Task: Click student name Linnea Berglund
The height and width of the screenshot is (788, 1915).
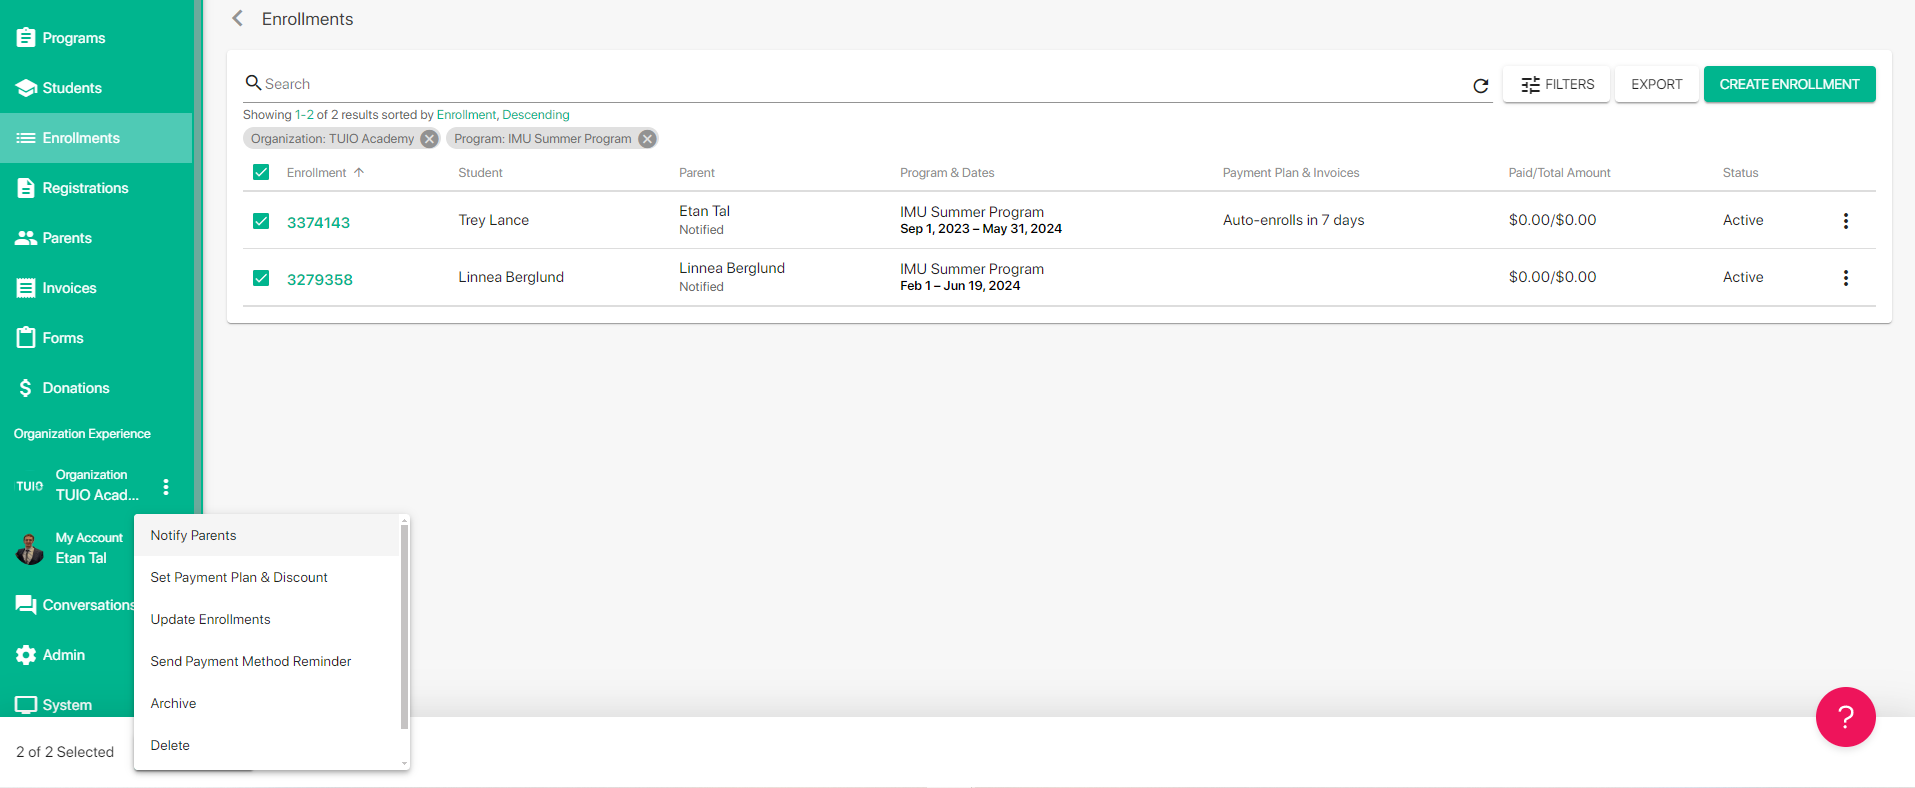Action: pyautogui.click(x=511, y=277)
